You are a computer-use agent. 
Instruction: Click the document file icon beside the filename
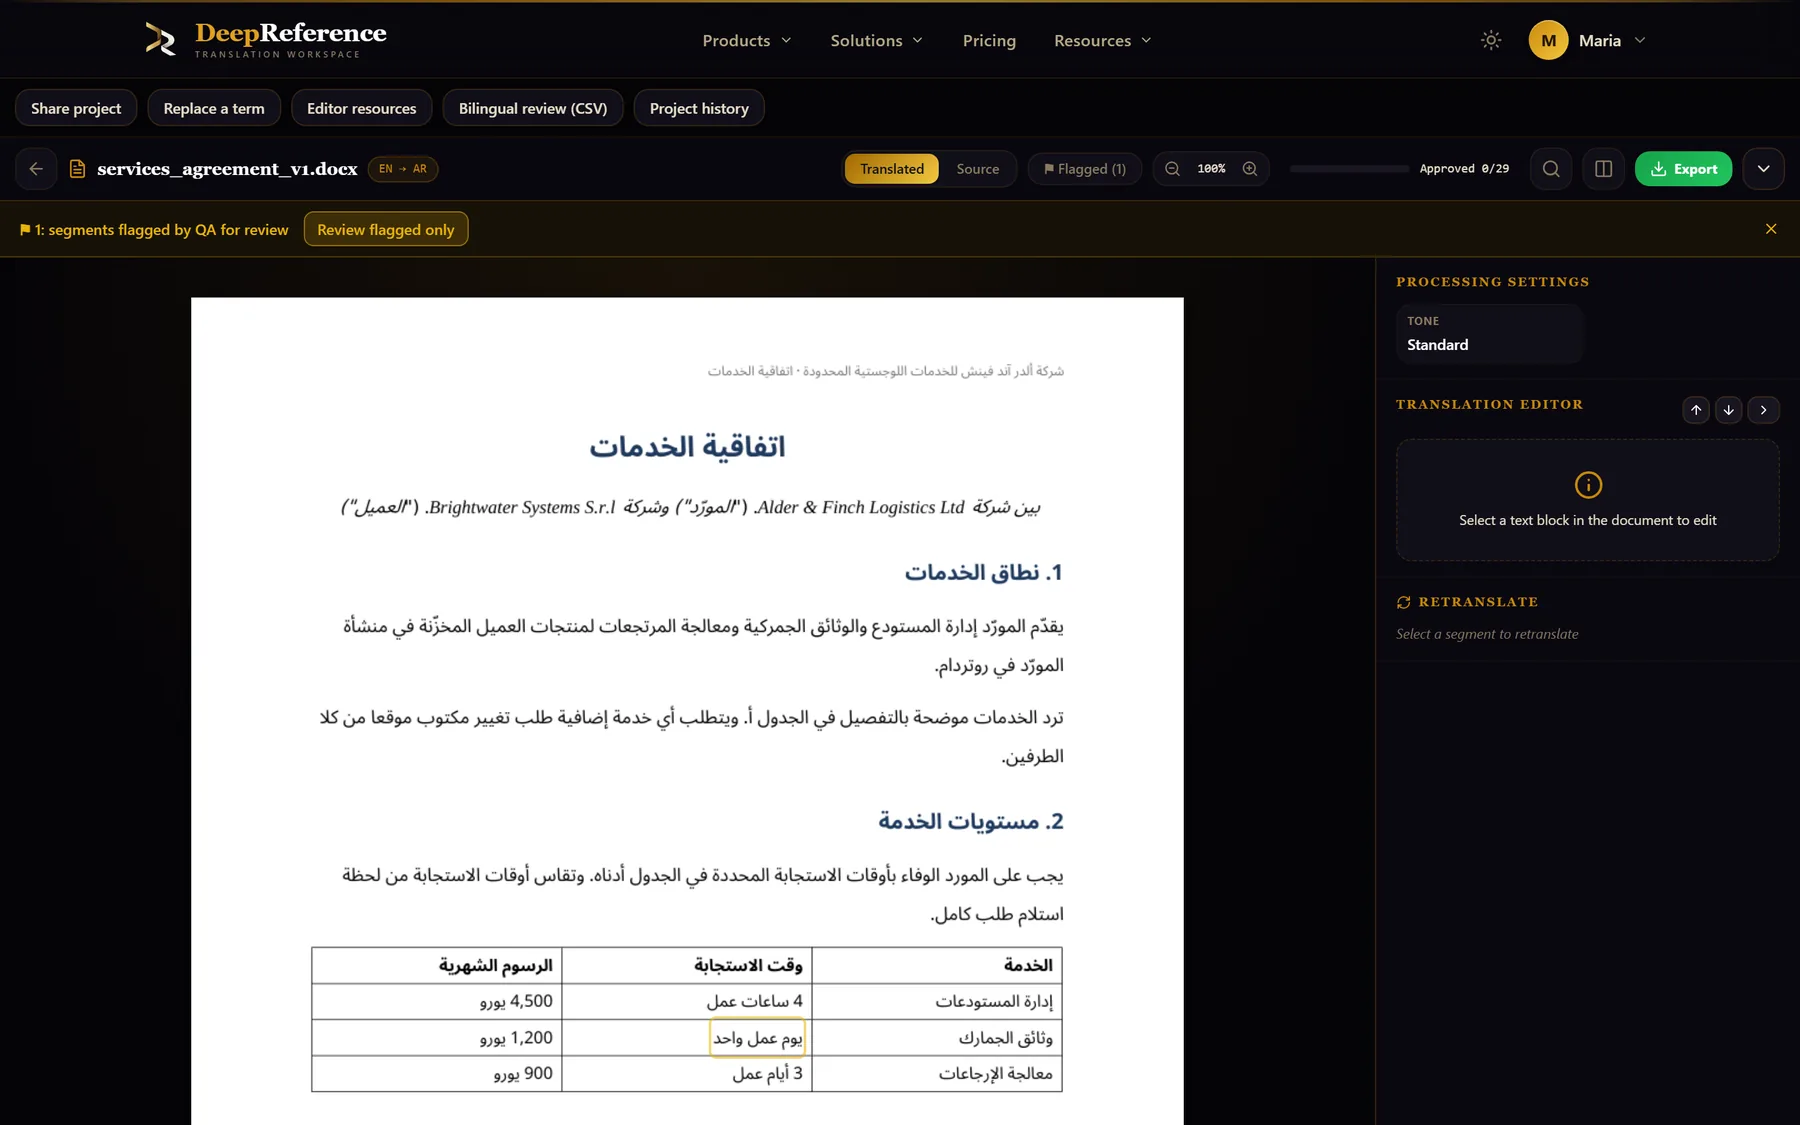pos(77,169)
